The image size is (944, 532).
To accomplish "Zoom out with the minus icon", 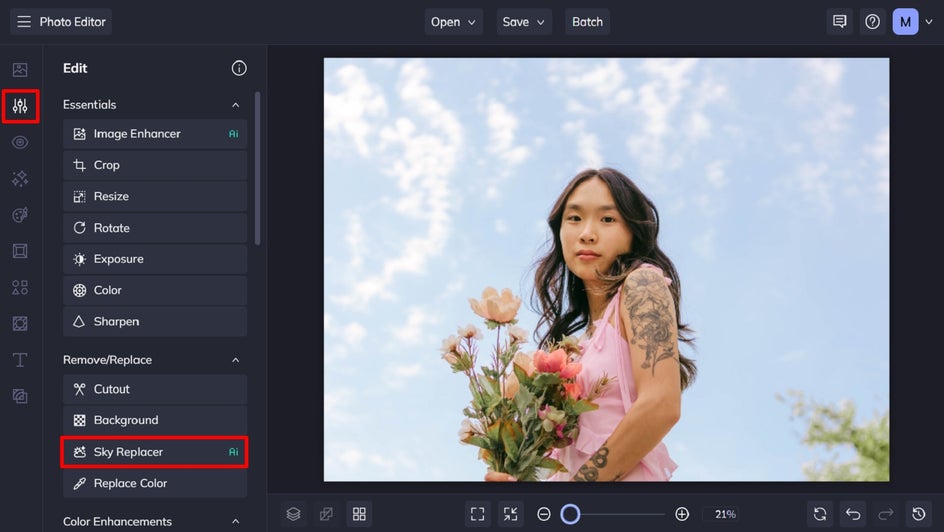I will pos(544,514).
